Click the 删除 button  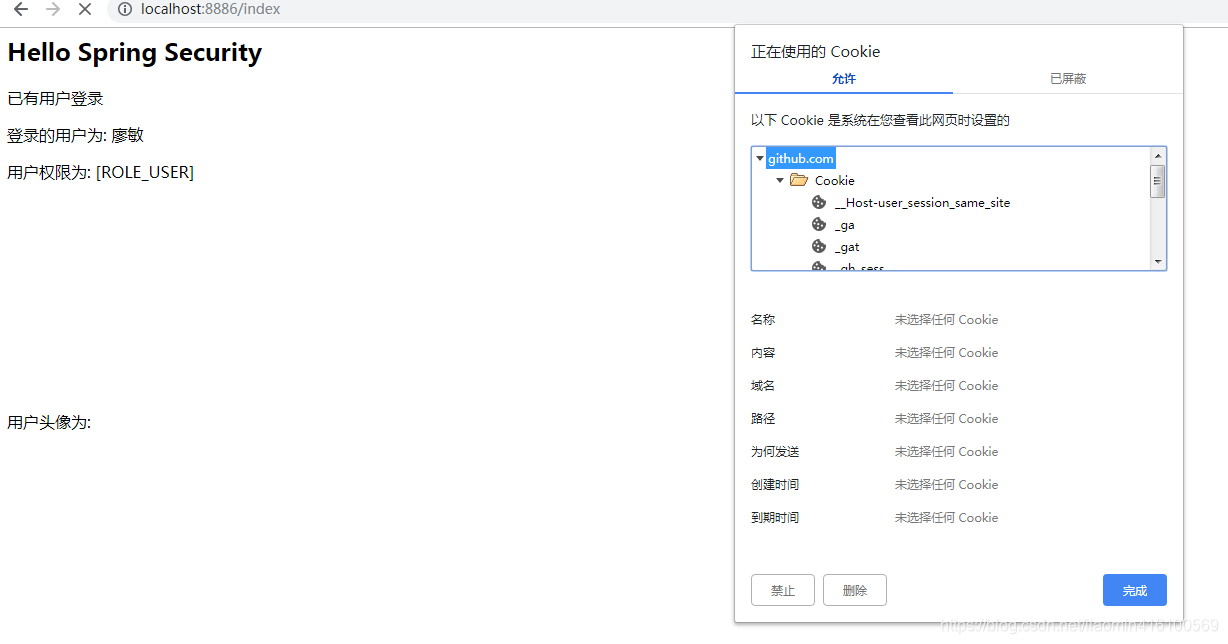pos(854,590)
